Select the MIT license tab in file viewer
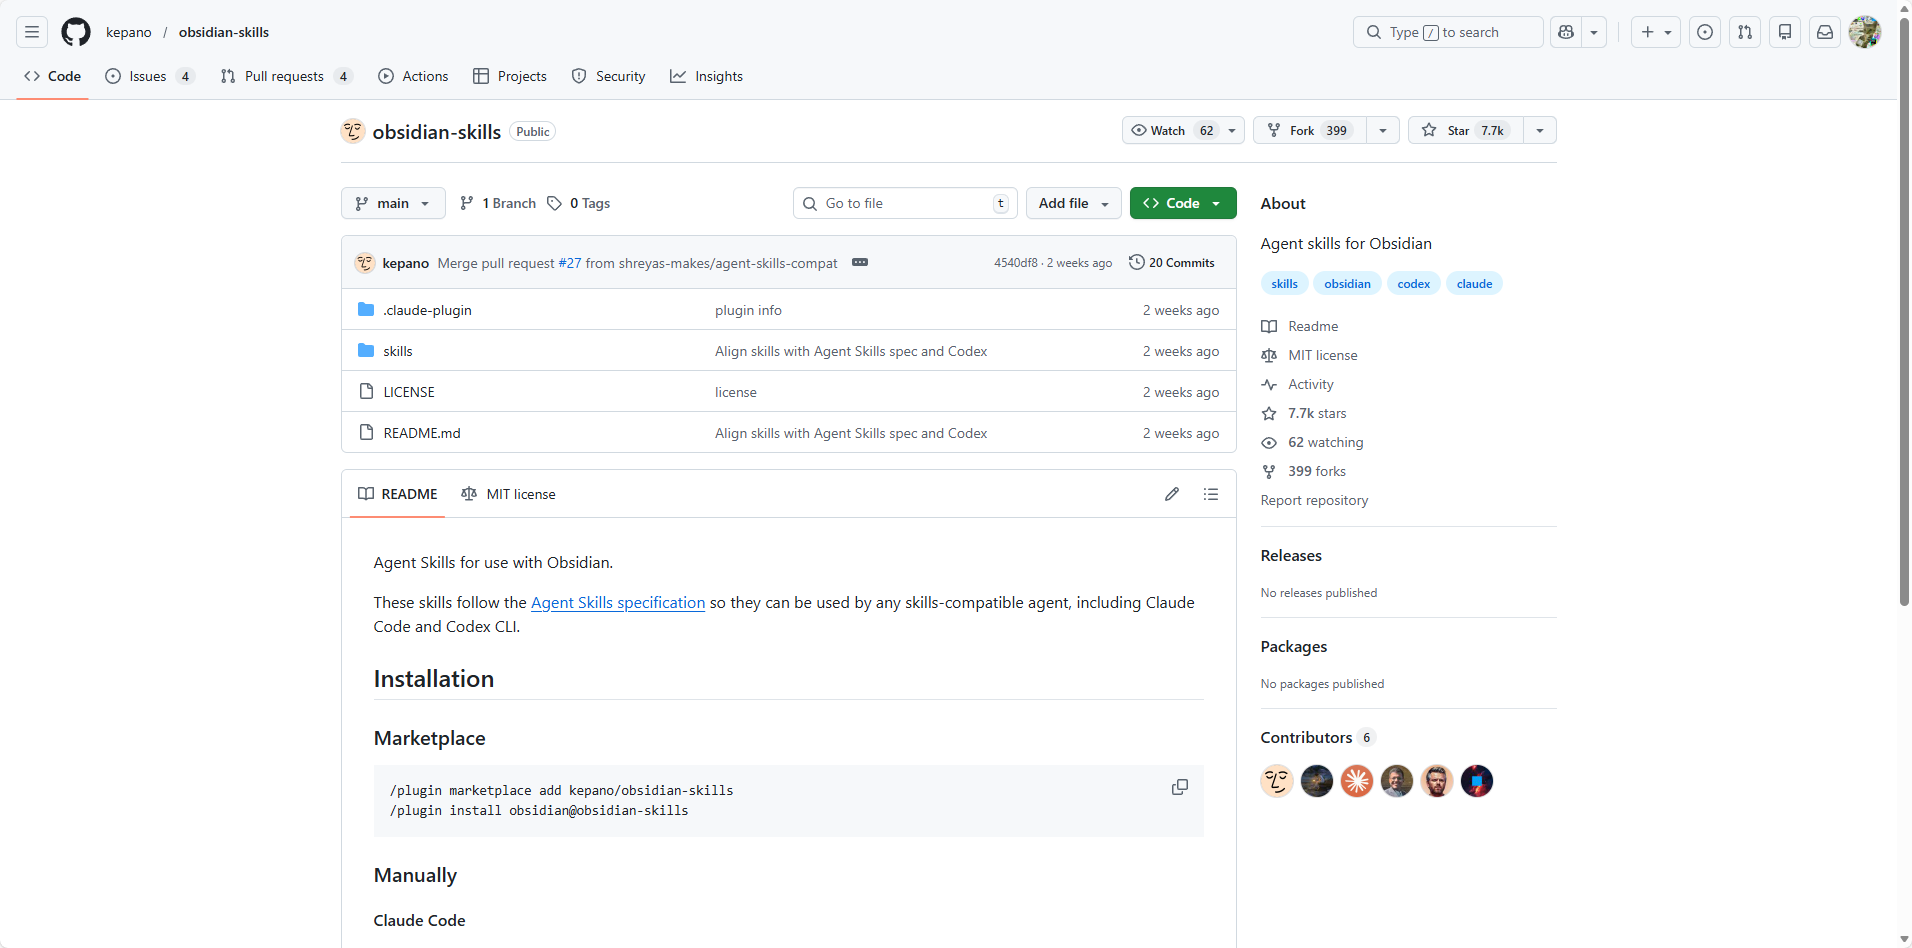The image size is (1912, 948). coord(508,494)
